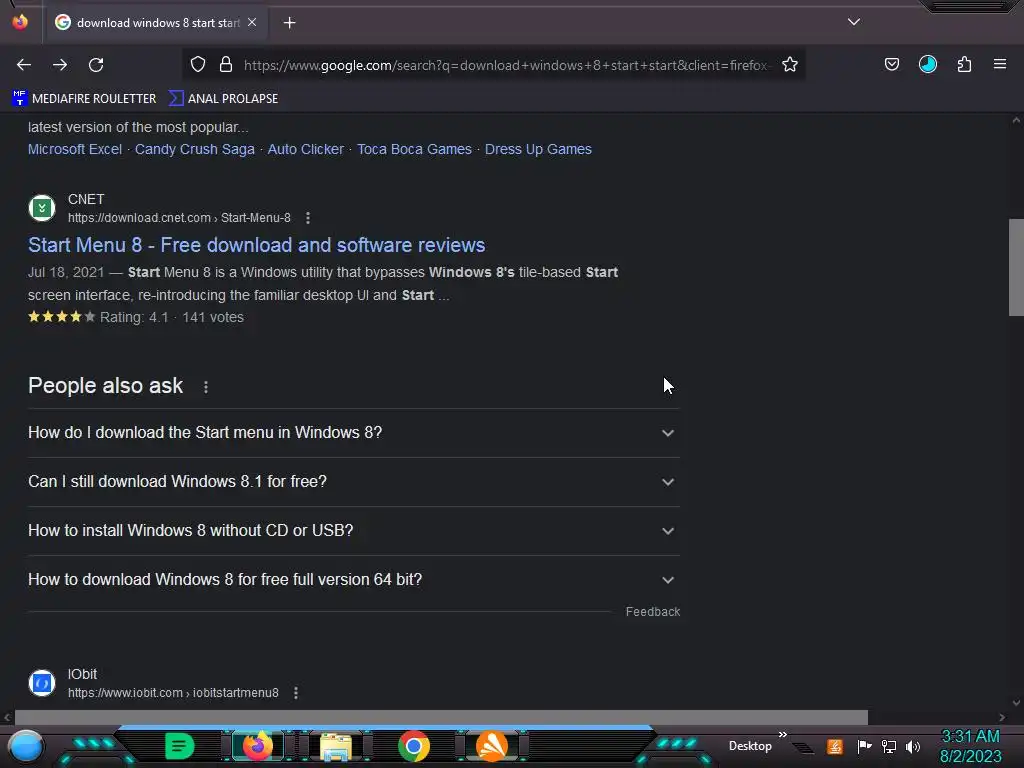
Task: Click the Desktop toolbar label
Action: 750,746
